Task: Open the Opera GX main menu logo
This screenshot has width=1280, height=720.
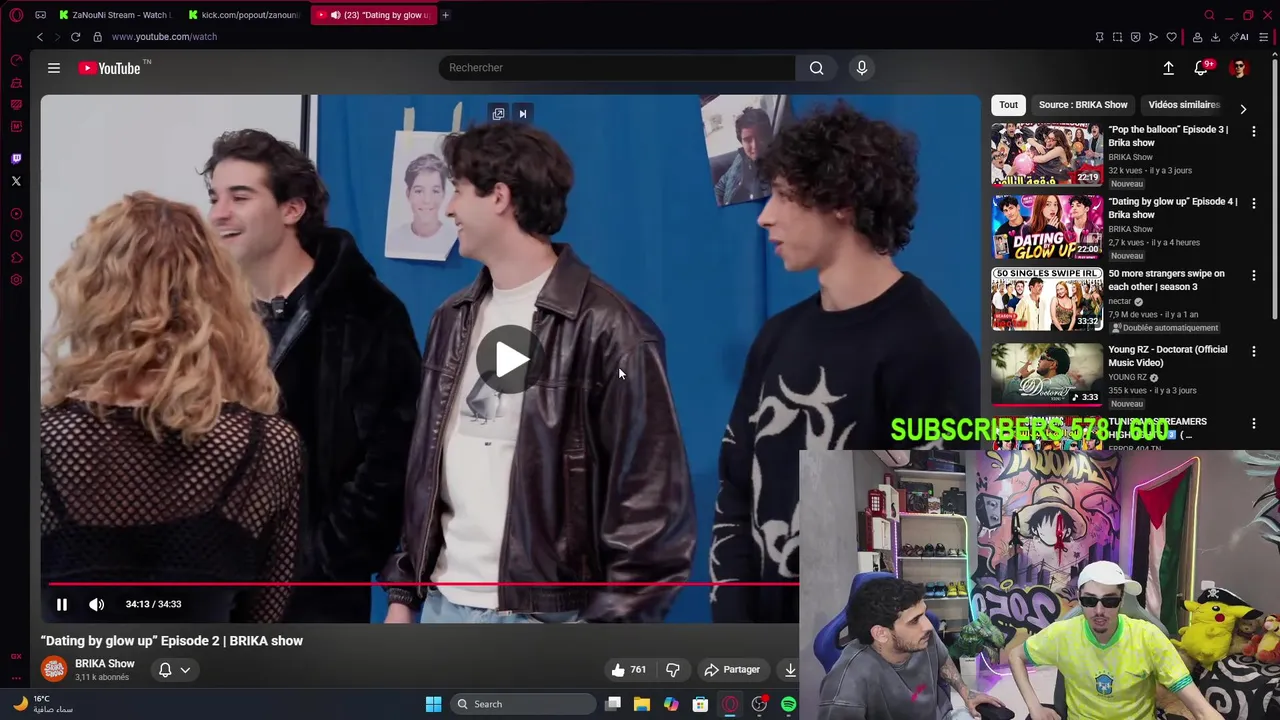Action: pos(15,15)
